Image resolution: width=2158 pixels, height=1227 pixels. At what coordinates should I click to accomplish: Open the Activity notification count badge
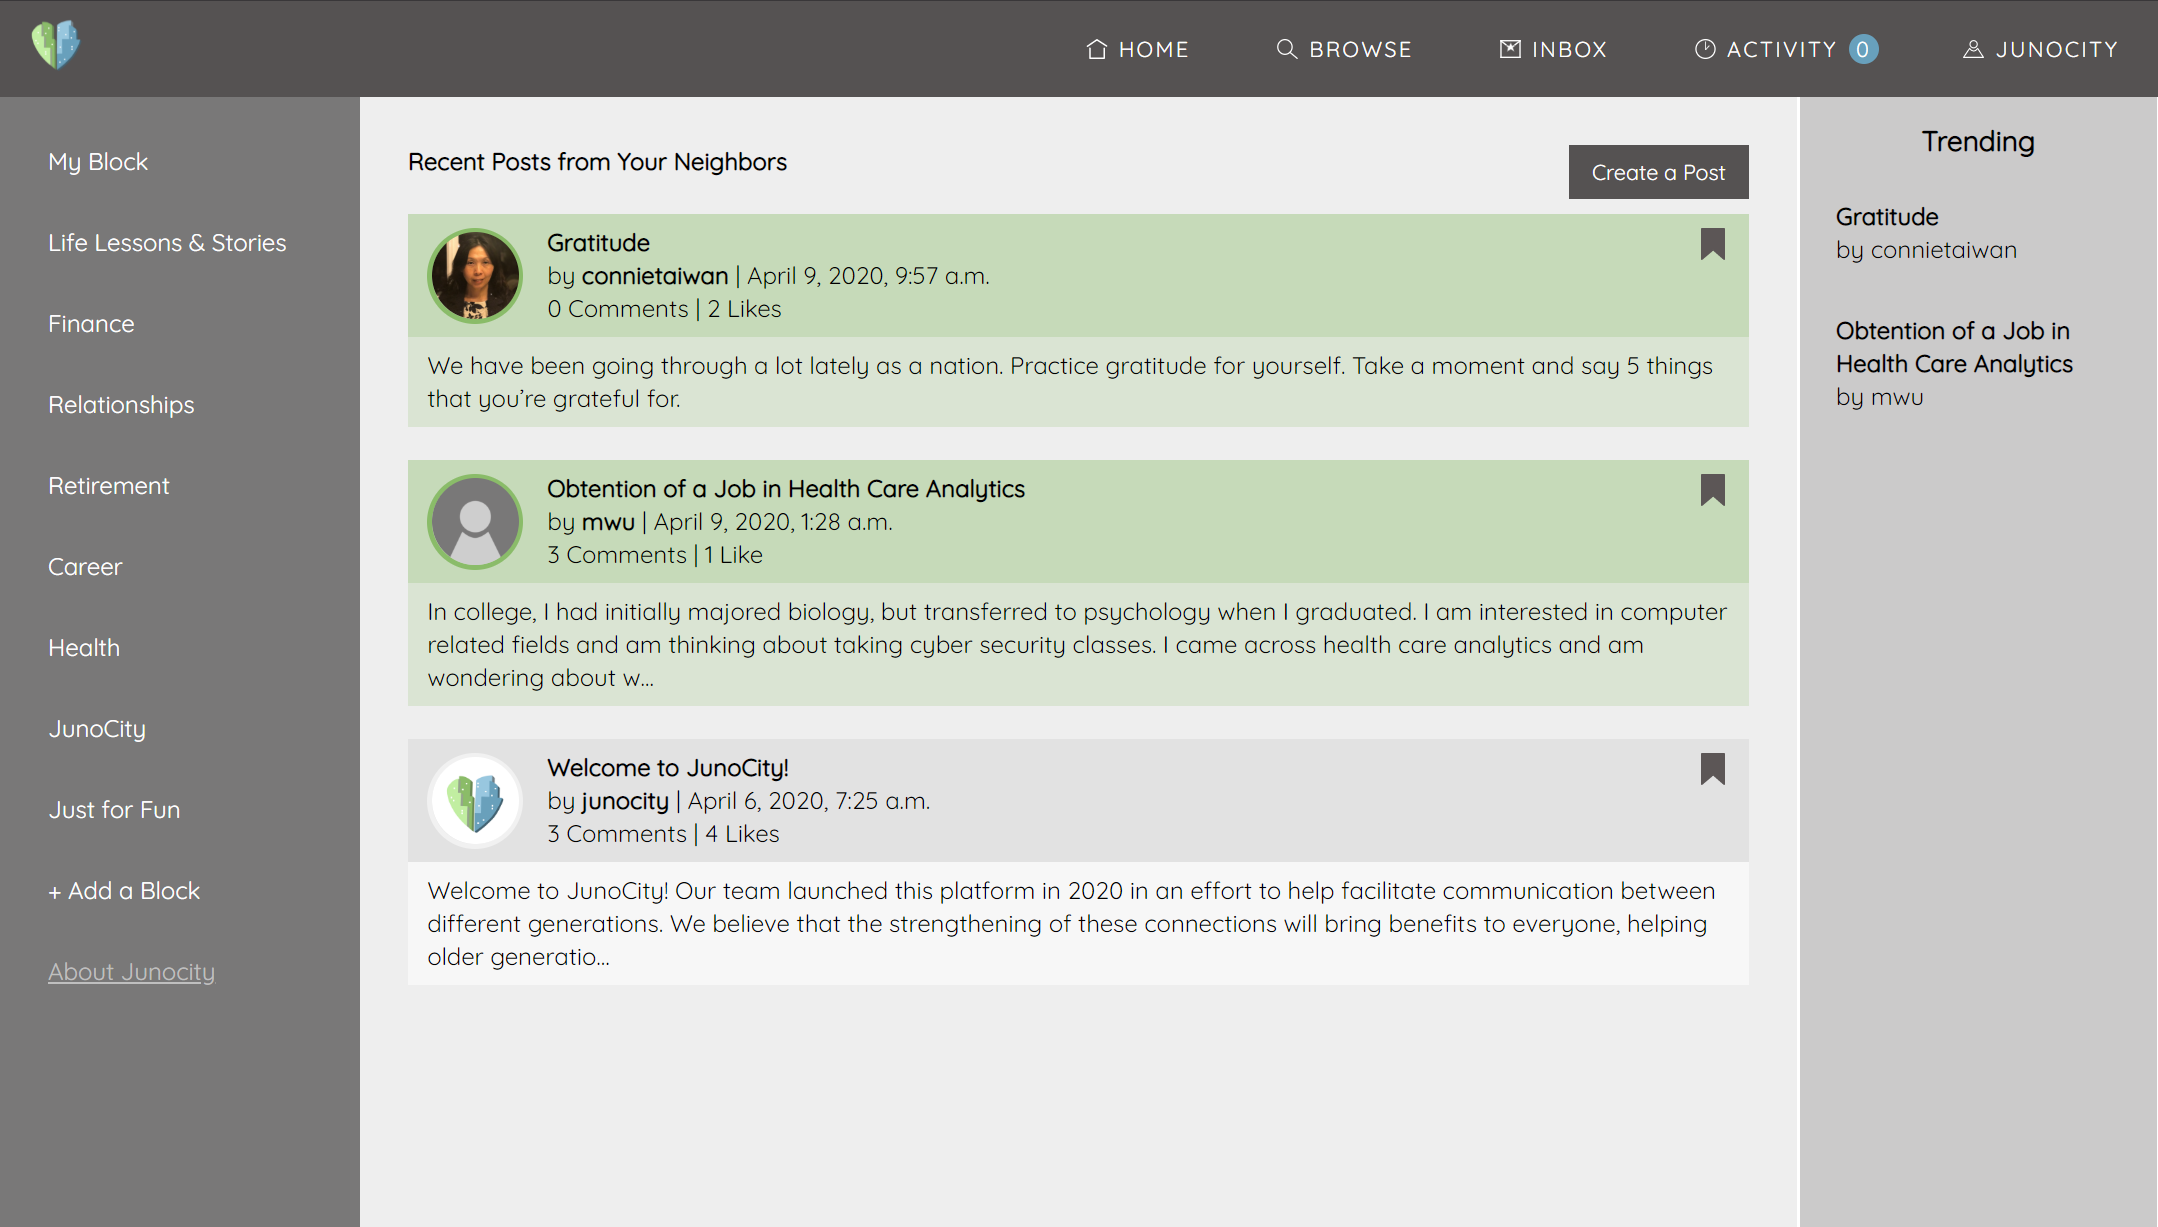point(1863,49)
